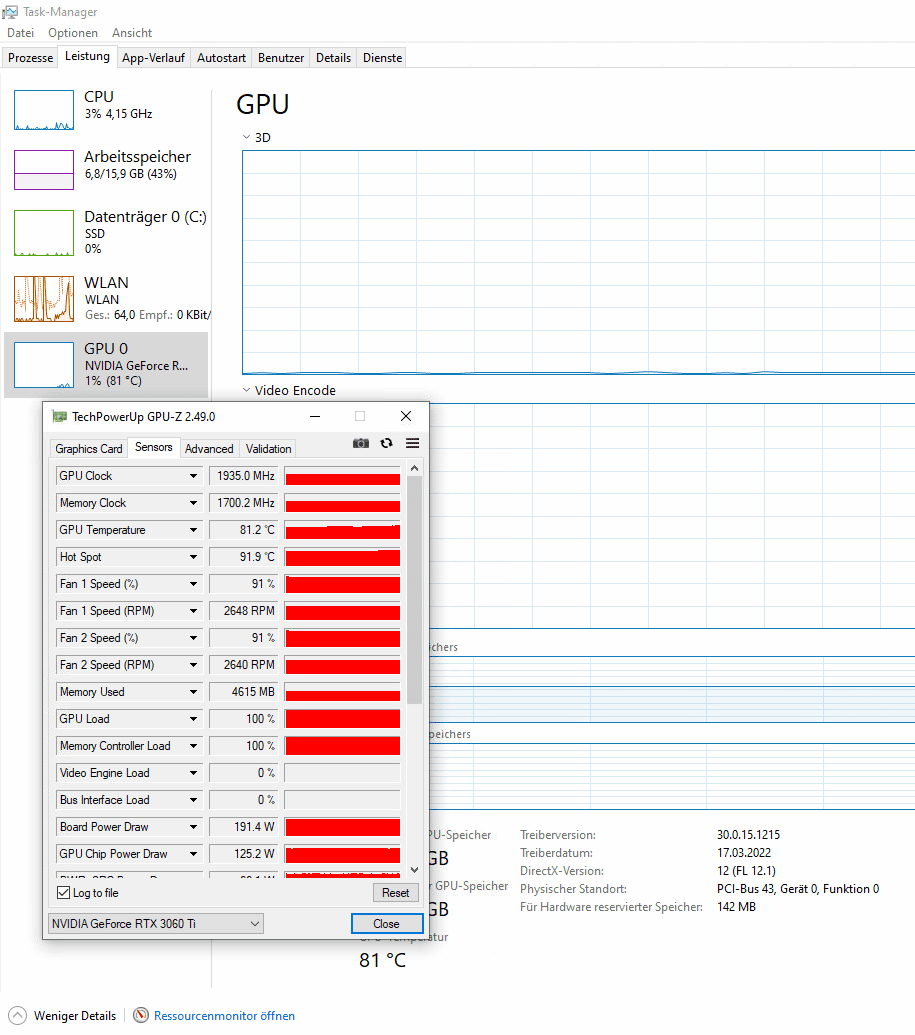Image resolution: width=915 pixels, height=1035 pixels.
Task: Switch to GPU-Z Graphics Card tab
Action: [x=88, y=449]
